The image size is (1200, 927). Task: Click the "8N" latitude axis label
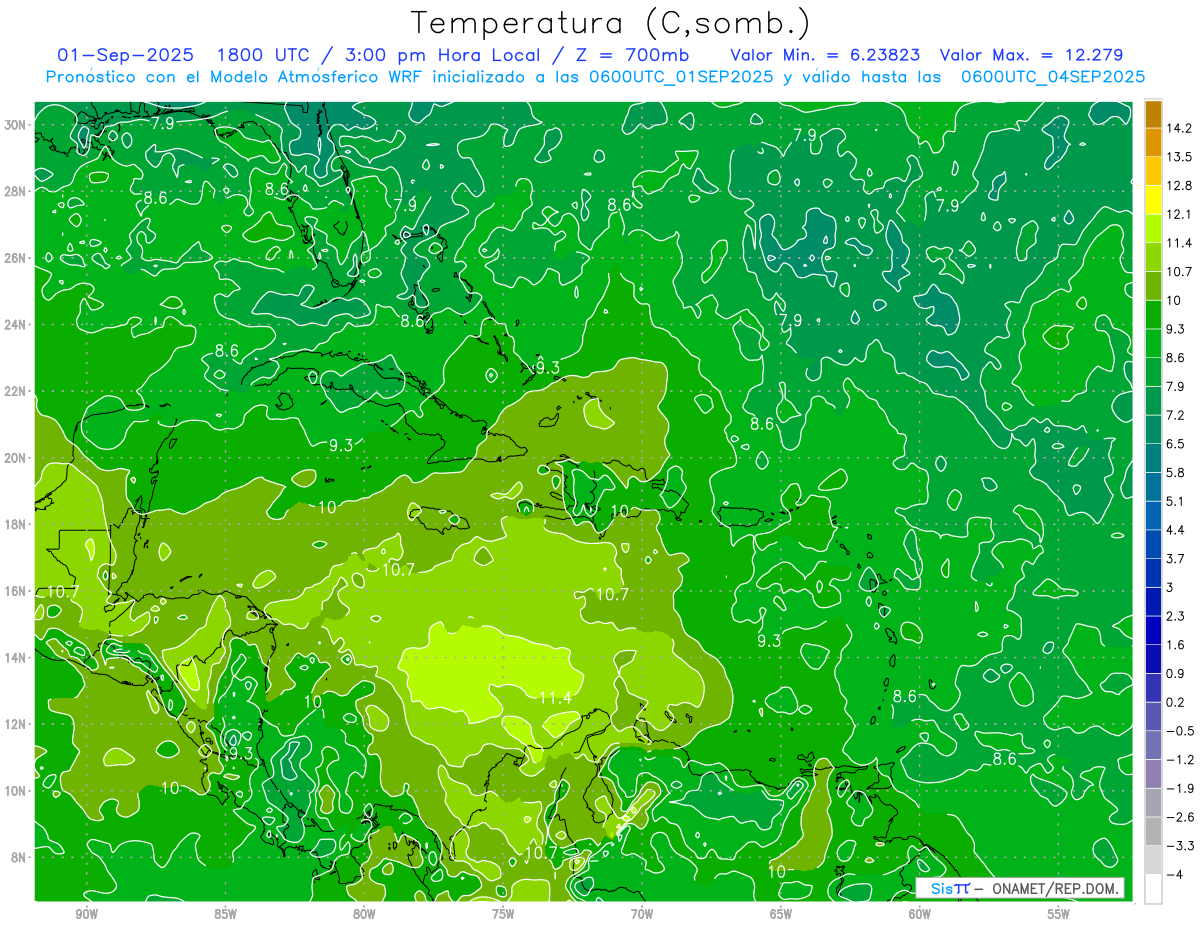pyautogui.click(x=19, y=857)
